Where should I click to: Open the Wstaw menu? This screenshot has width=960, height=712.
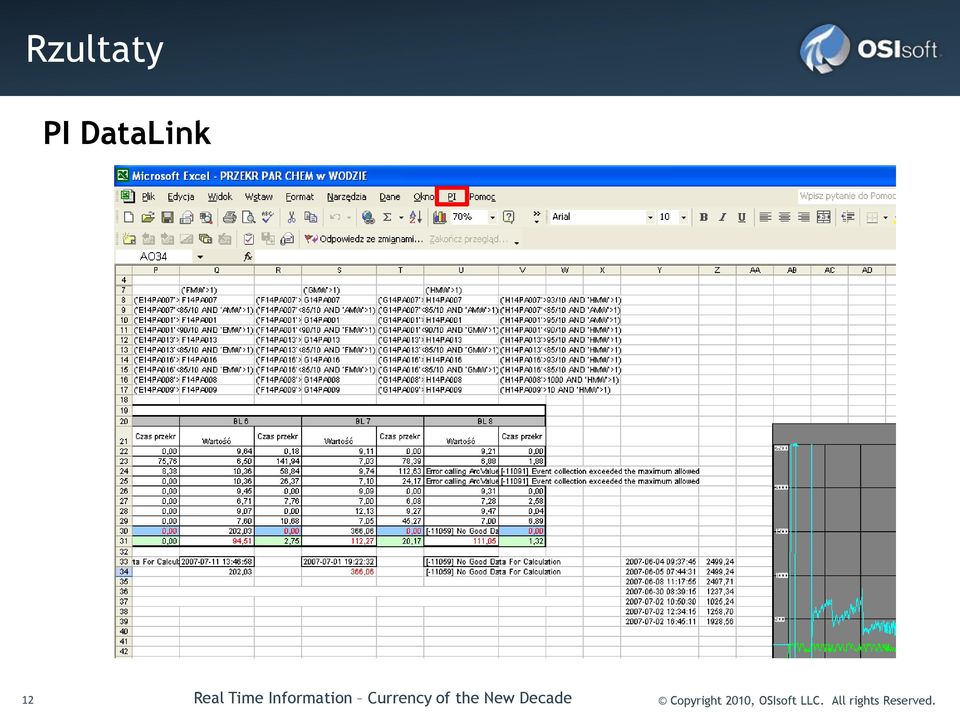pos(258,197)
